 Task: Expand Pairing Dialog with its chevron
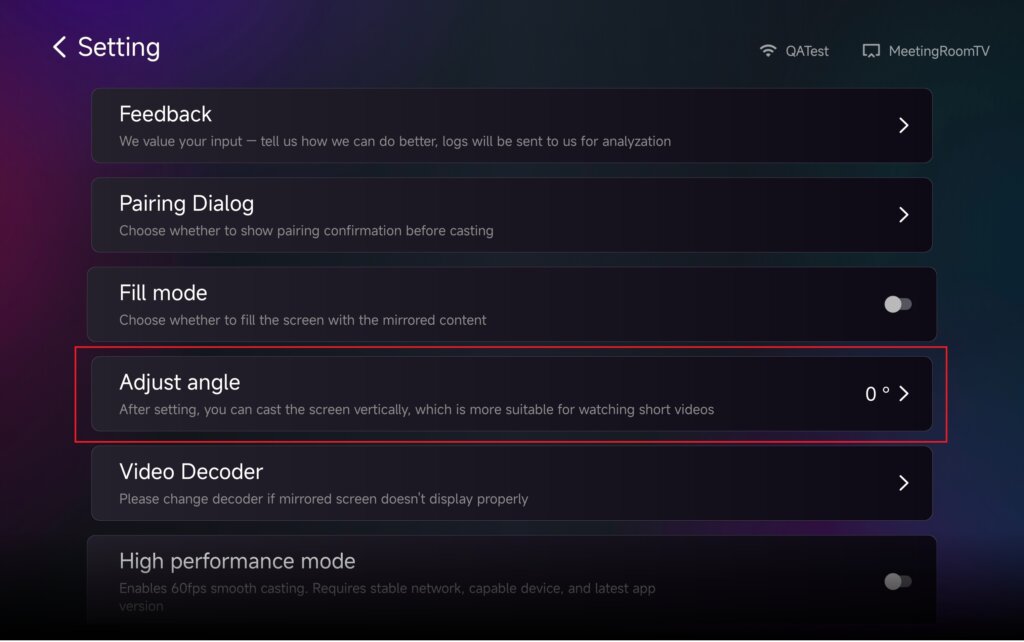(903, 215)
